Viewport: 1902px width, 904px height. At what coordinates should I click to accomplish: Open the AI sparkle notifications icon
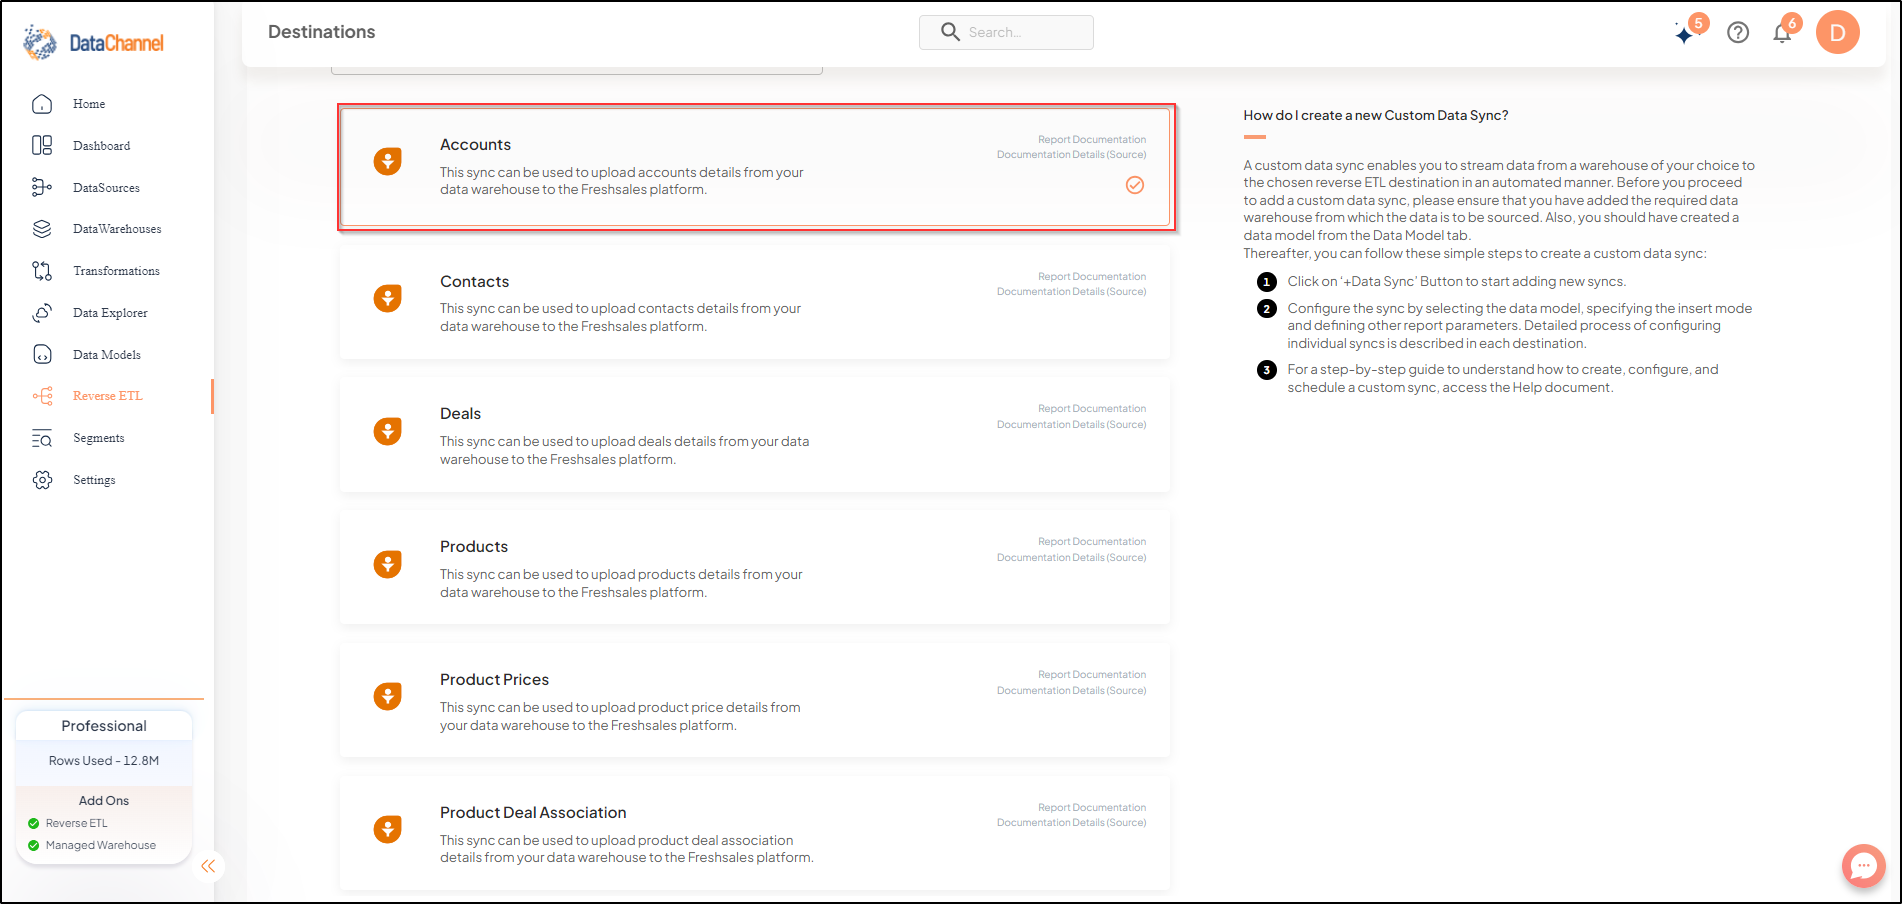1686,33
